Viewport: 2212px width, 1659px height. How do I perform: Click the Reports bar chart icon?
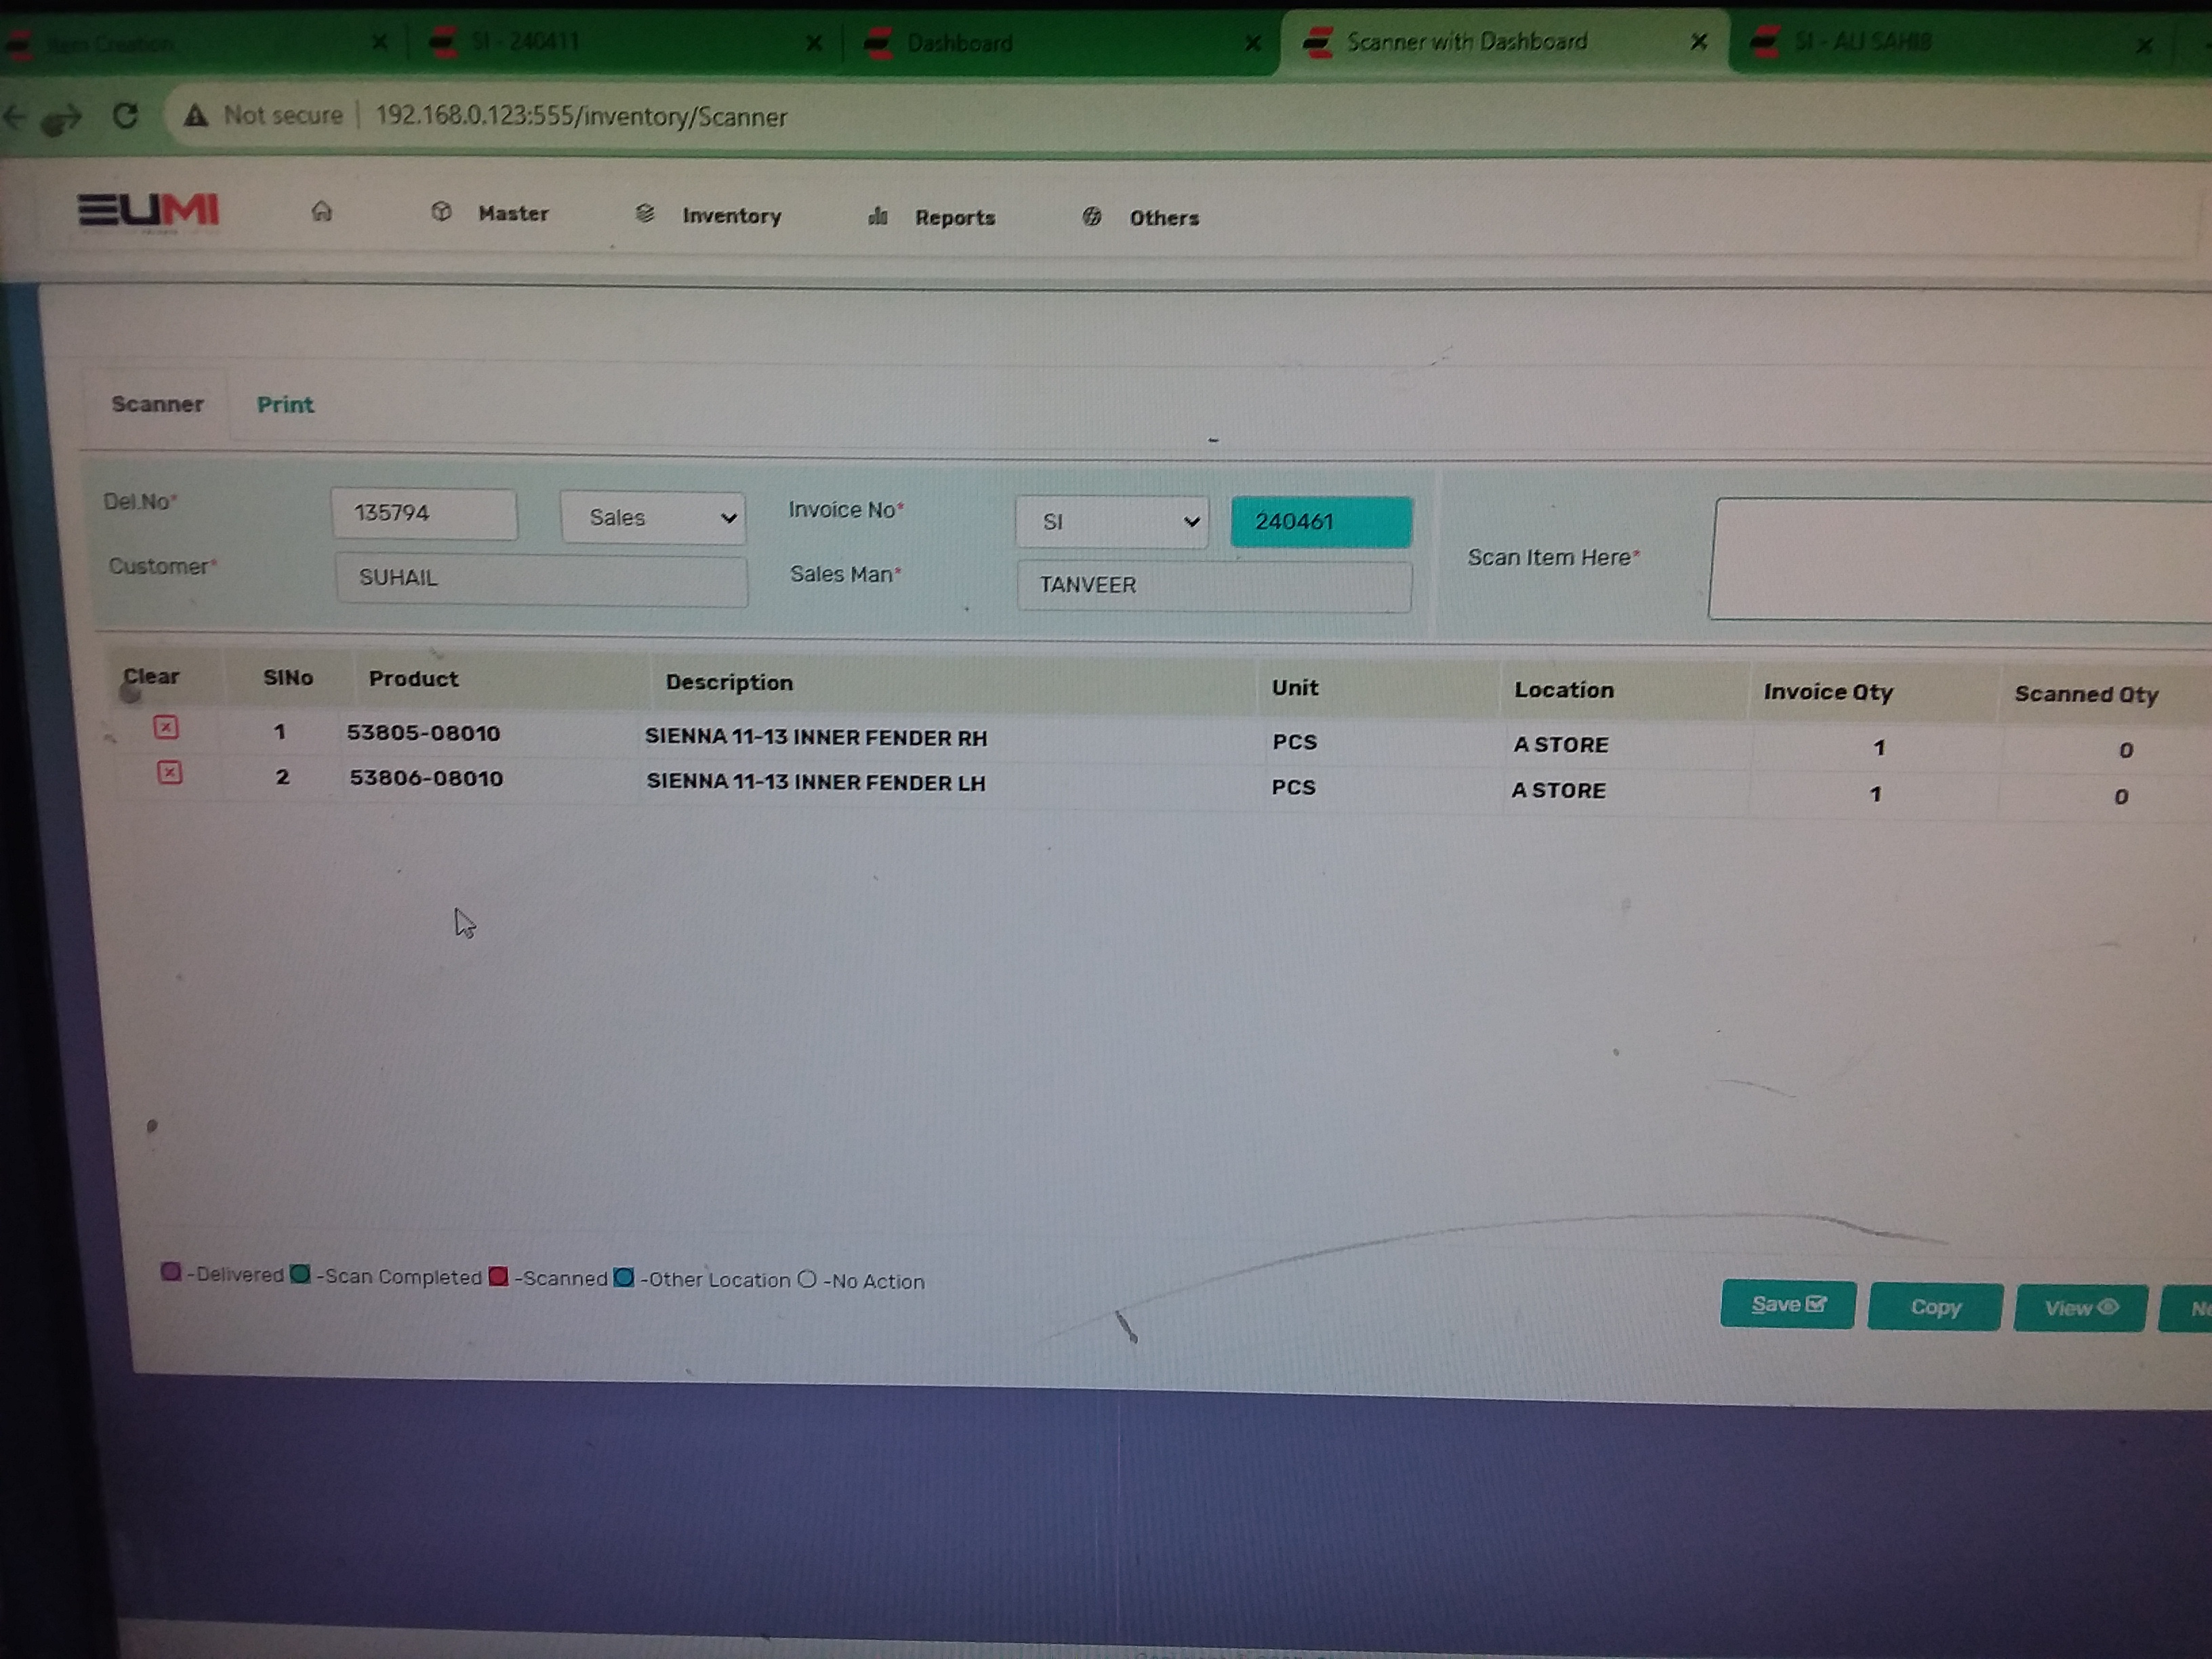click(877, 216)
